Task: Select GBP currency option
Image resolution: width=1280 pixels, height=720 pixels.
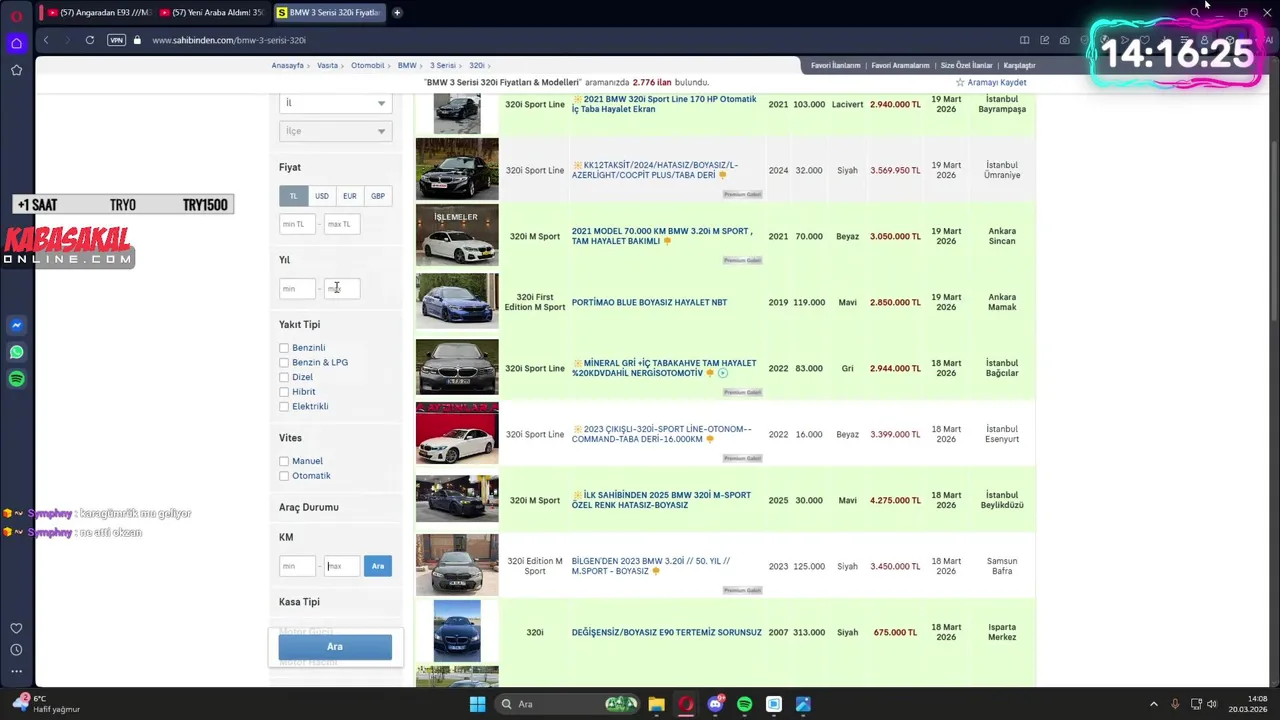Action: (377, 196)
